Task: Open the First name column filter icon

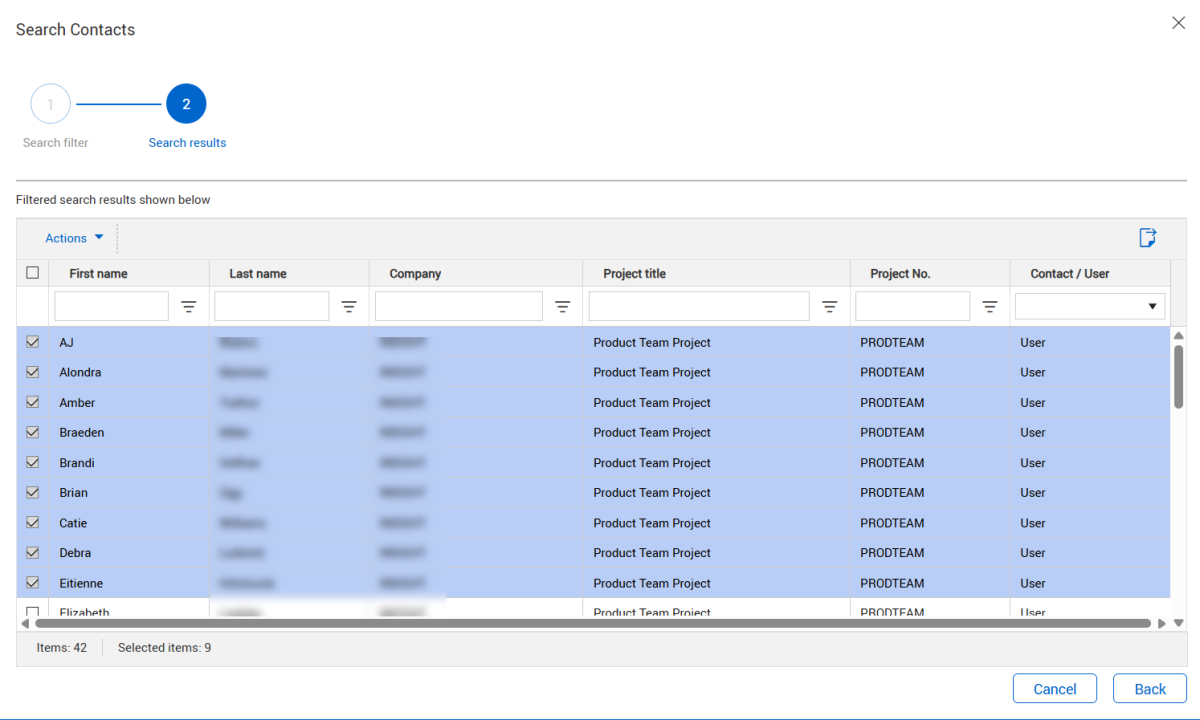Action: click(189, 307)
